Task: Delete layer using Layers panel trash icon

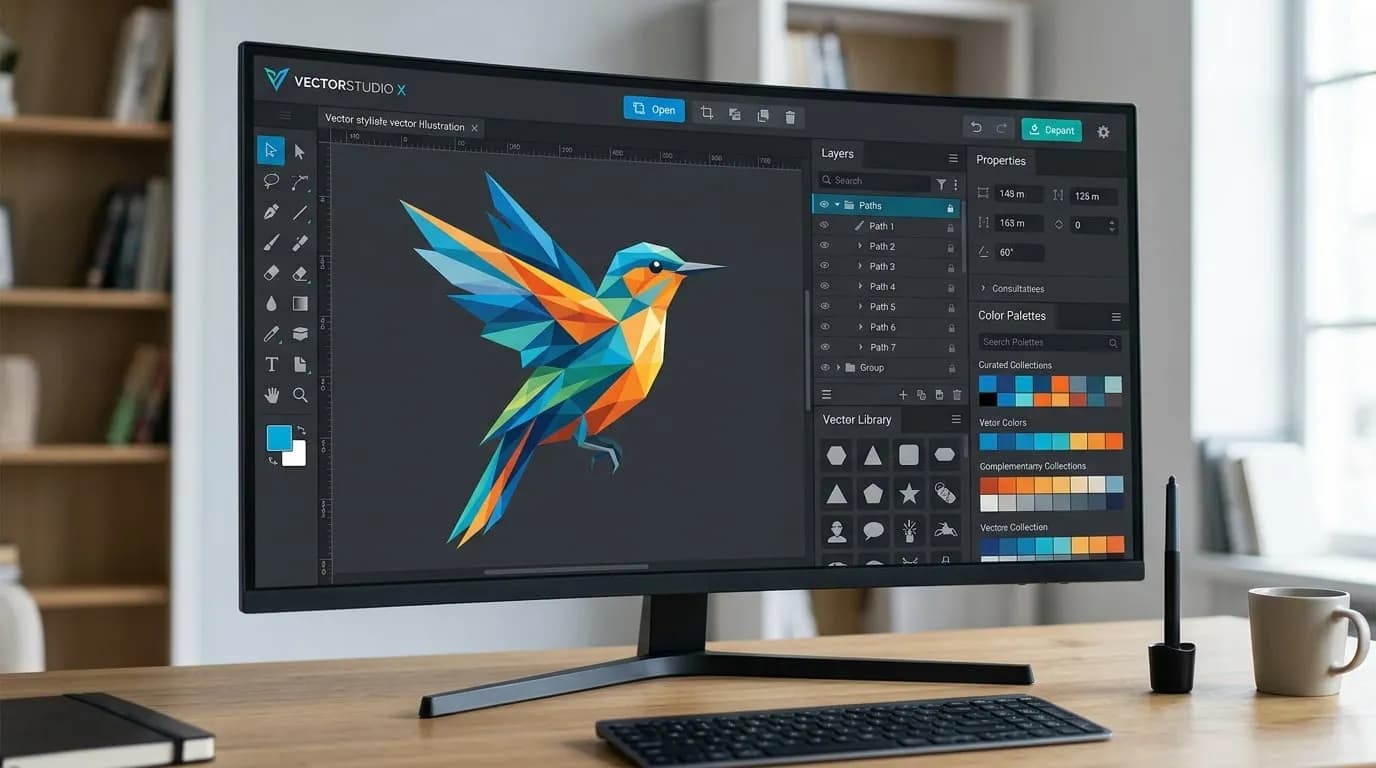Action: click(x=956, y=396)
